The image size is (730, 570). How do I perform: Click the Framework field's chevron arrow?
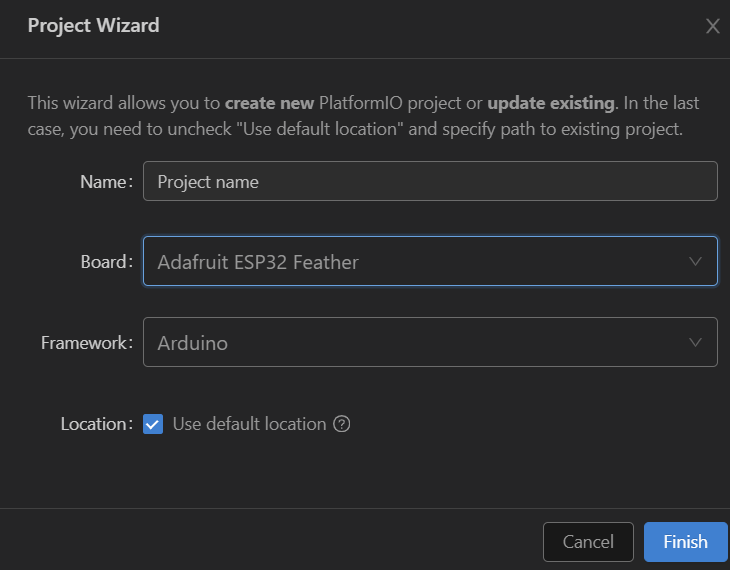pyautogui.click(x=696, y=342)
